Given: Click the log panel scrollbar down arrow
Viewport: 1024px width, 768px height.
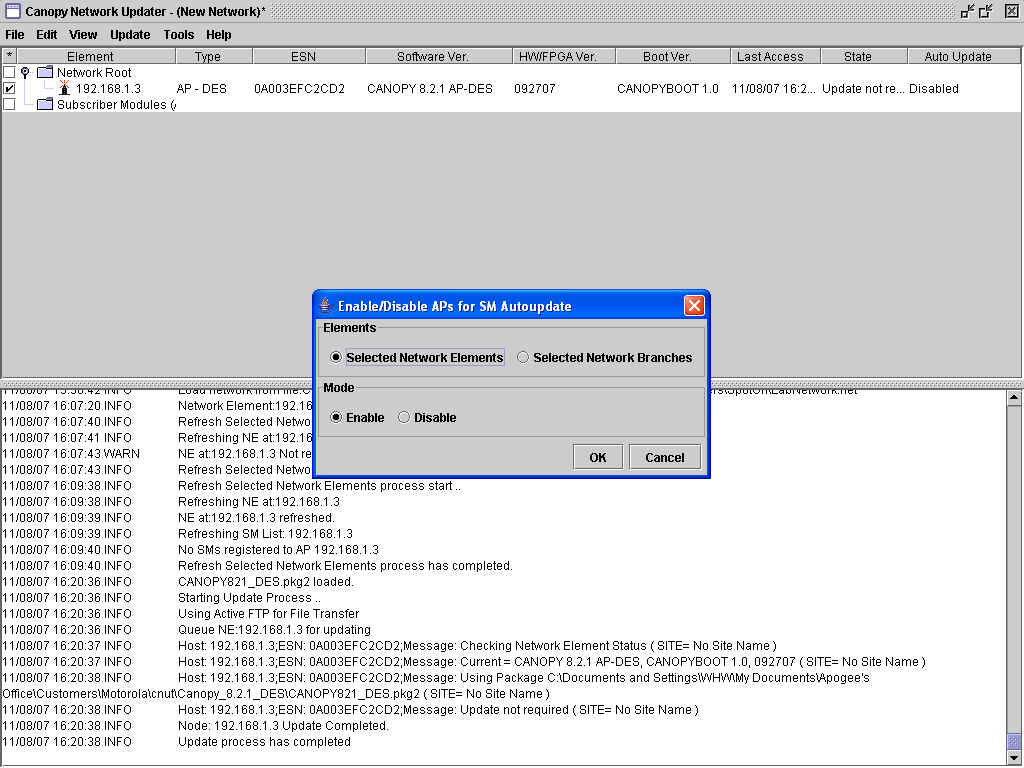Looking at the screenshot, I should (1015, 757).
